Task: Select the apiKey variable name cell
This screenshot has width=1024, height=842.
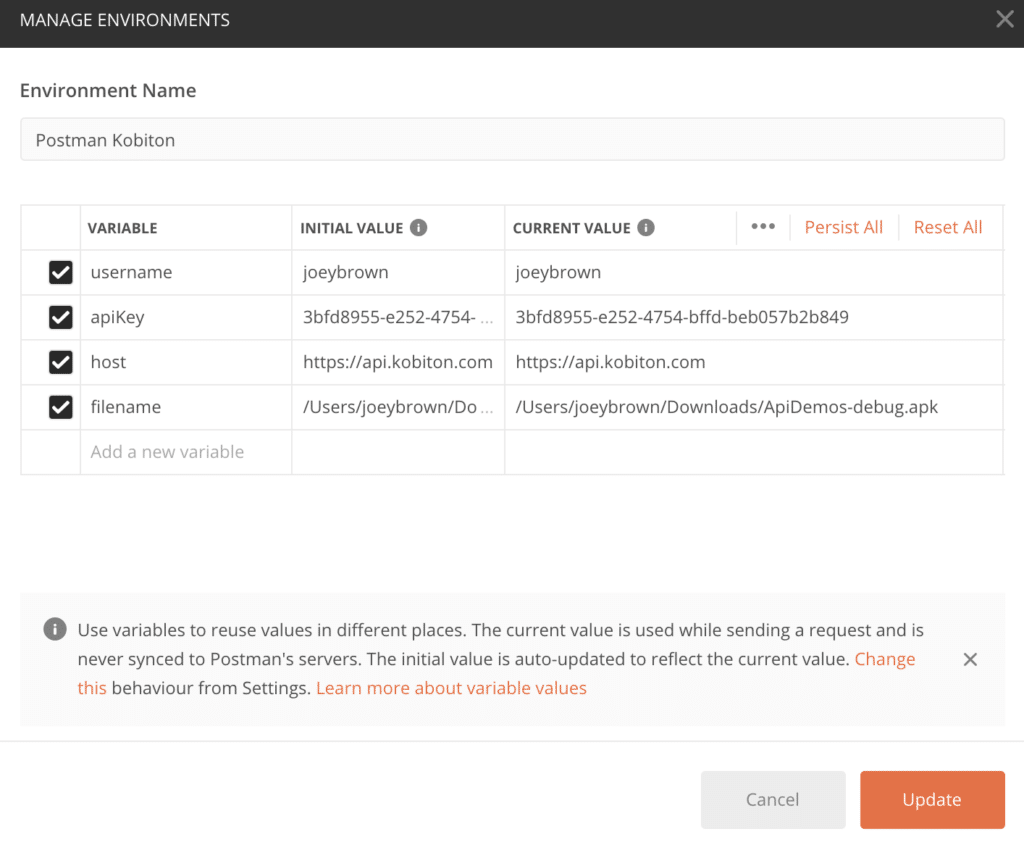Action: coord(186,317)
